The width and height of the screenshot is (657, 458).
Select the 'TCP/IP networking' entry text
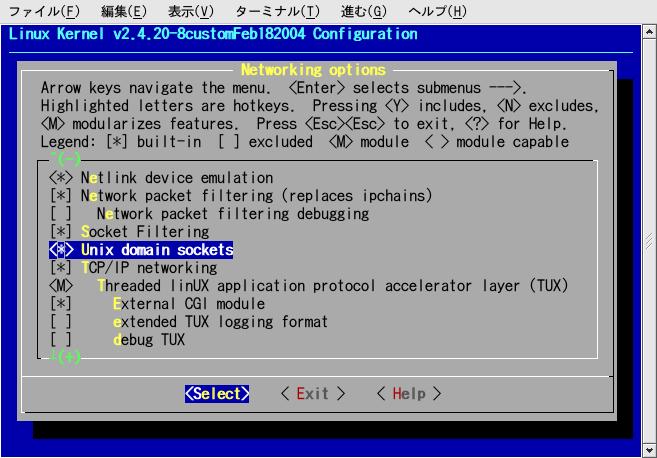(149, 268)
